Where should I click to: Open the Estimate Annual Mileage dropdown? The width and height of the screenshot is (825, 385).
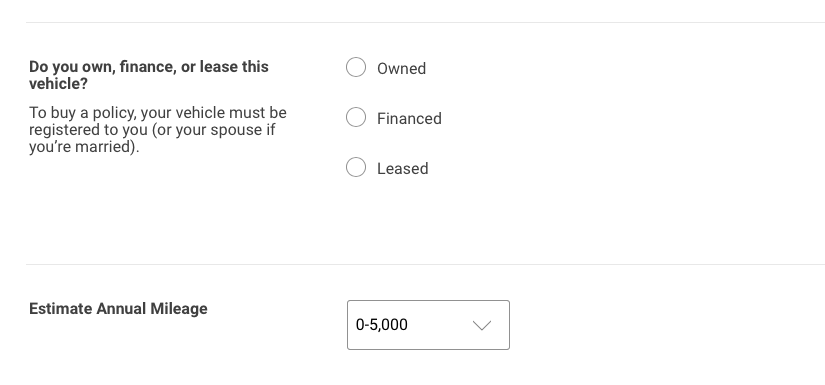(x=428, y=325)
